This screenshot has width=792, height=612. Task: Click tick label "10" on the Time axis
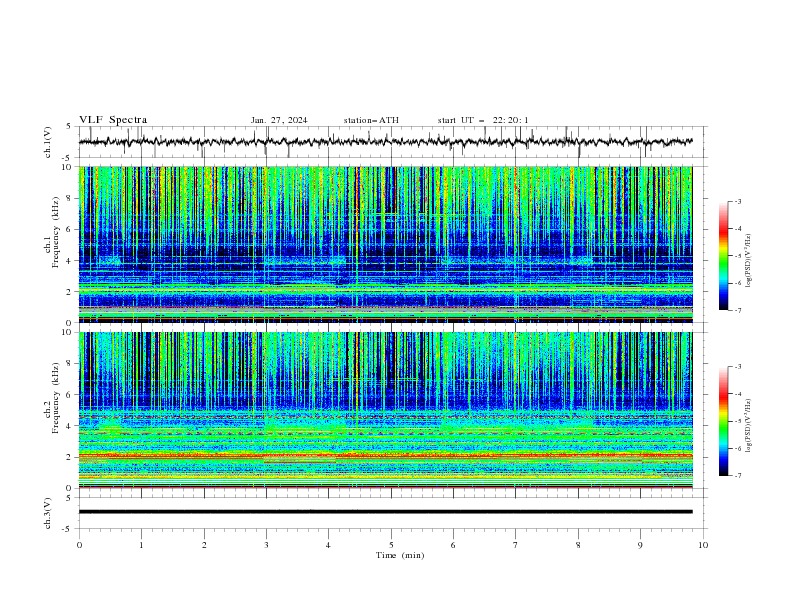[x=703, y=545]
